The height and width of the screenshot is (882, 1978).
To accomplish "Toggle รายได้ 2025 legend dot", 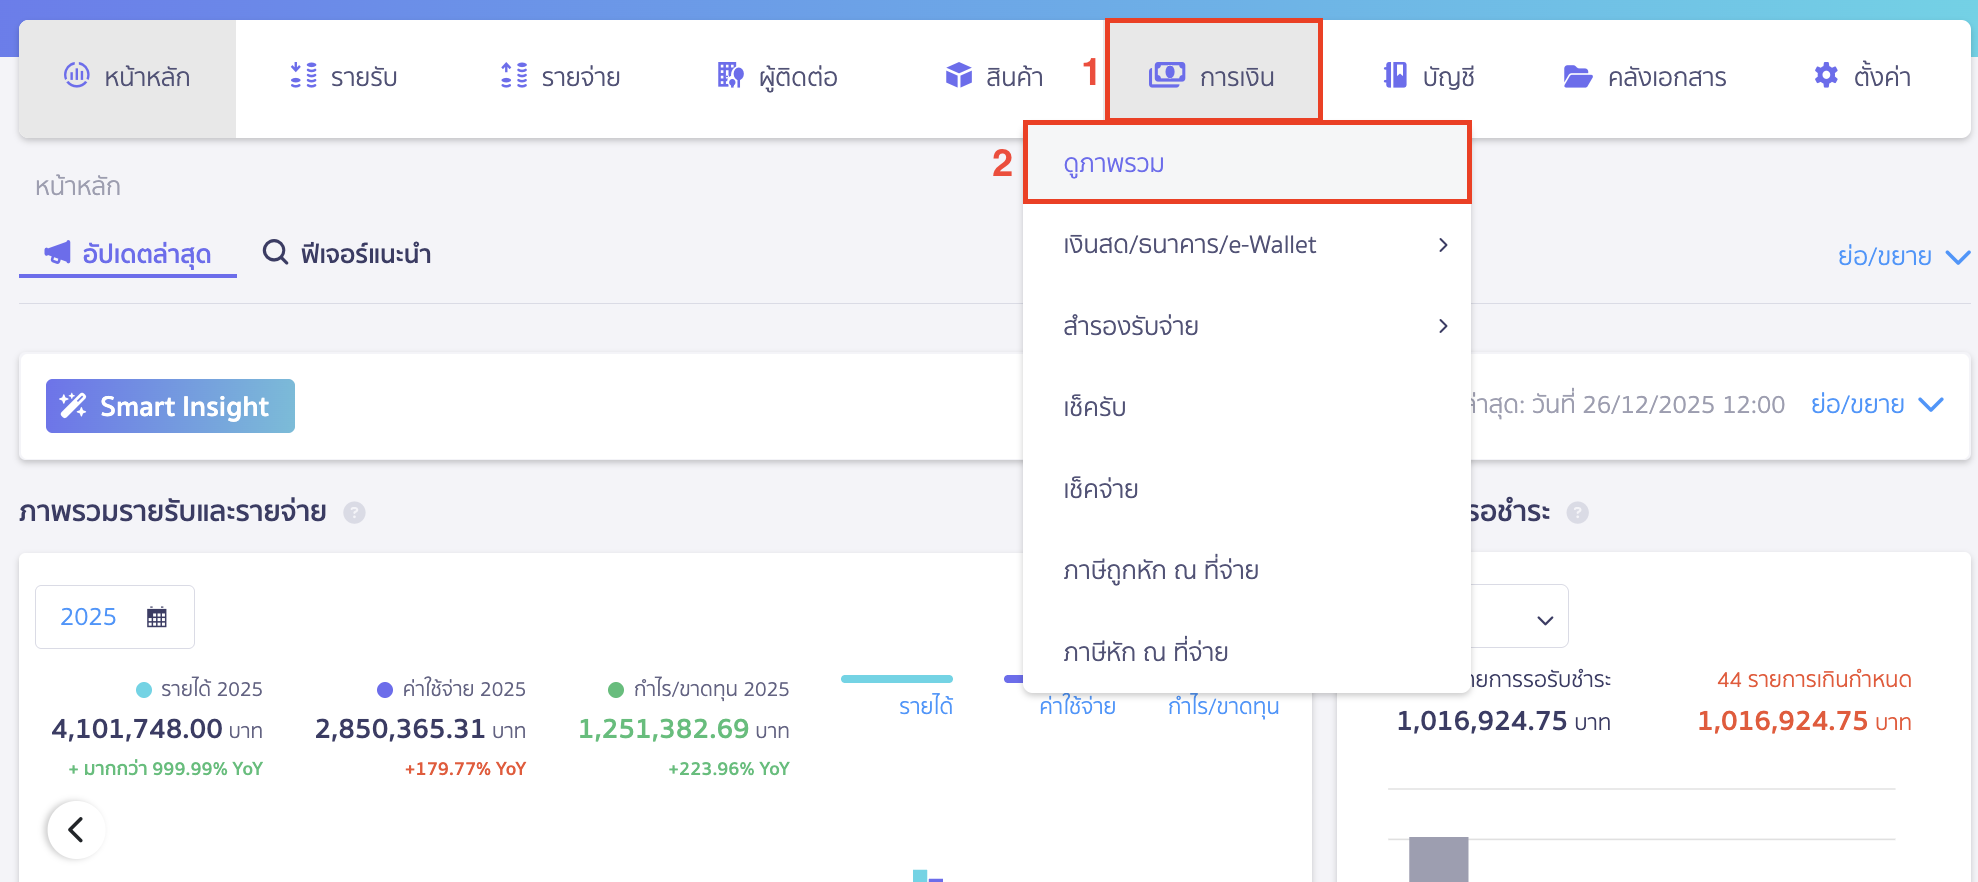I will (x=144, y=690).
